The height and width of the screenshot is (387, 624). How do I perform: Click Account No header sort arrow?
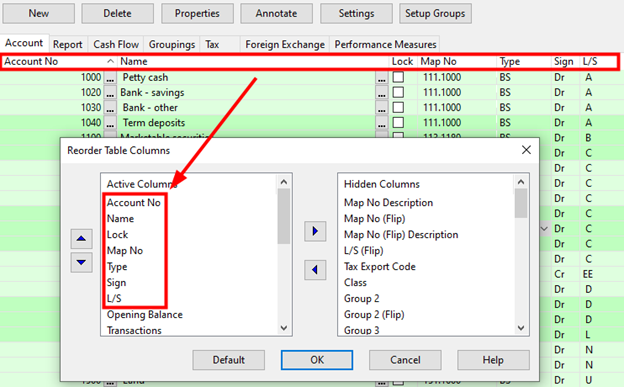[x=110, y=61]
